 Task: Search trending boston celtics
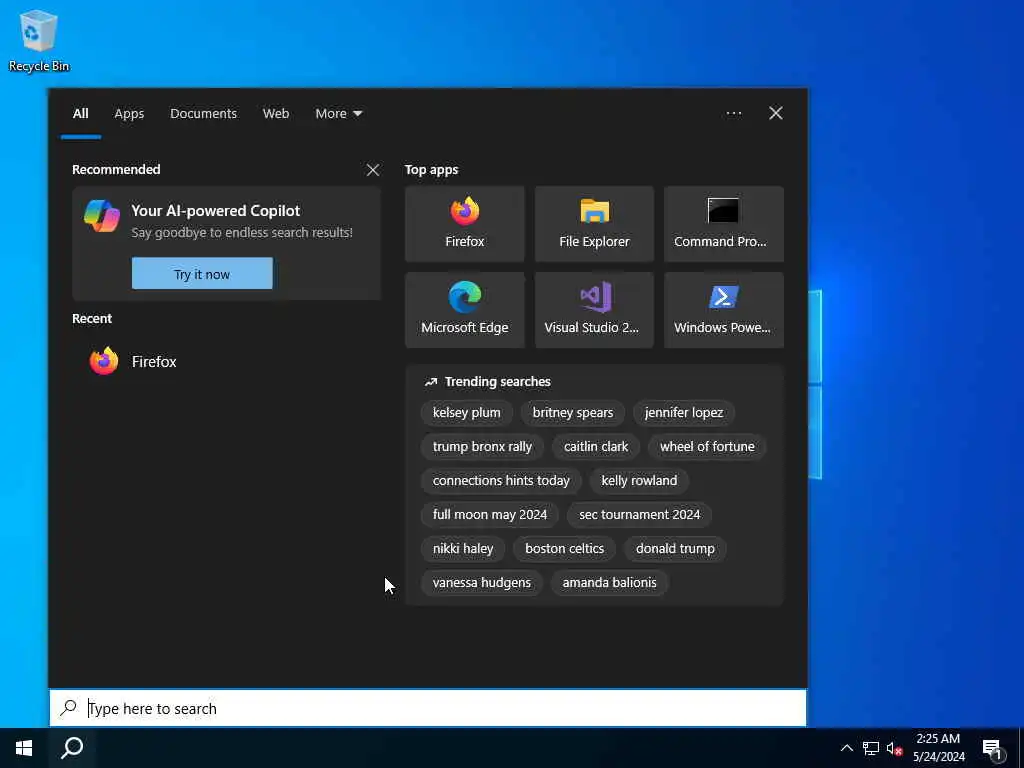coord(564,549)
